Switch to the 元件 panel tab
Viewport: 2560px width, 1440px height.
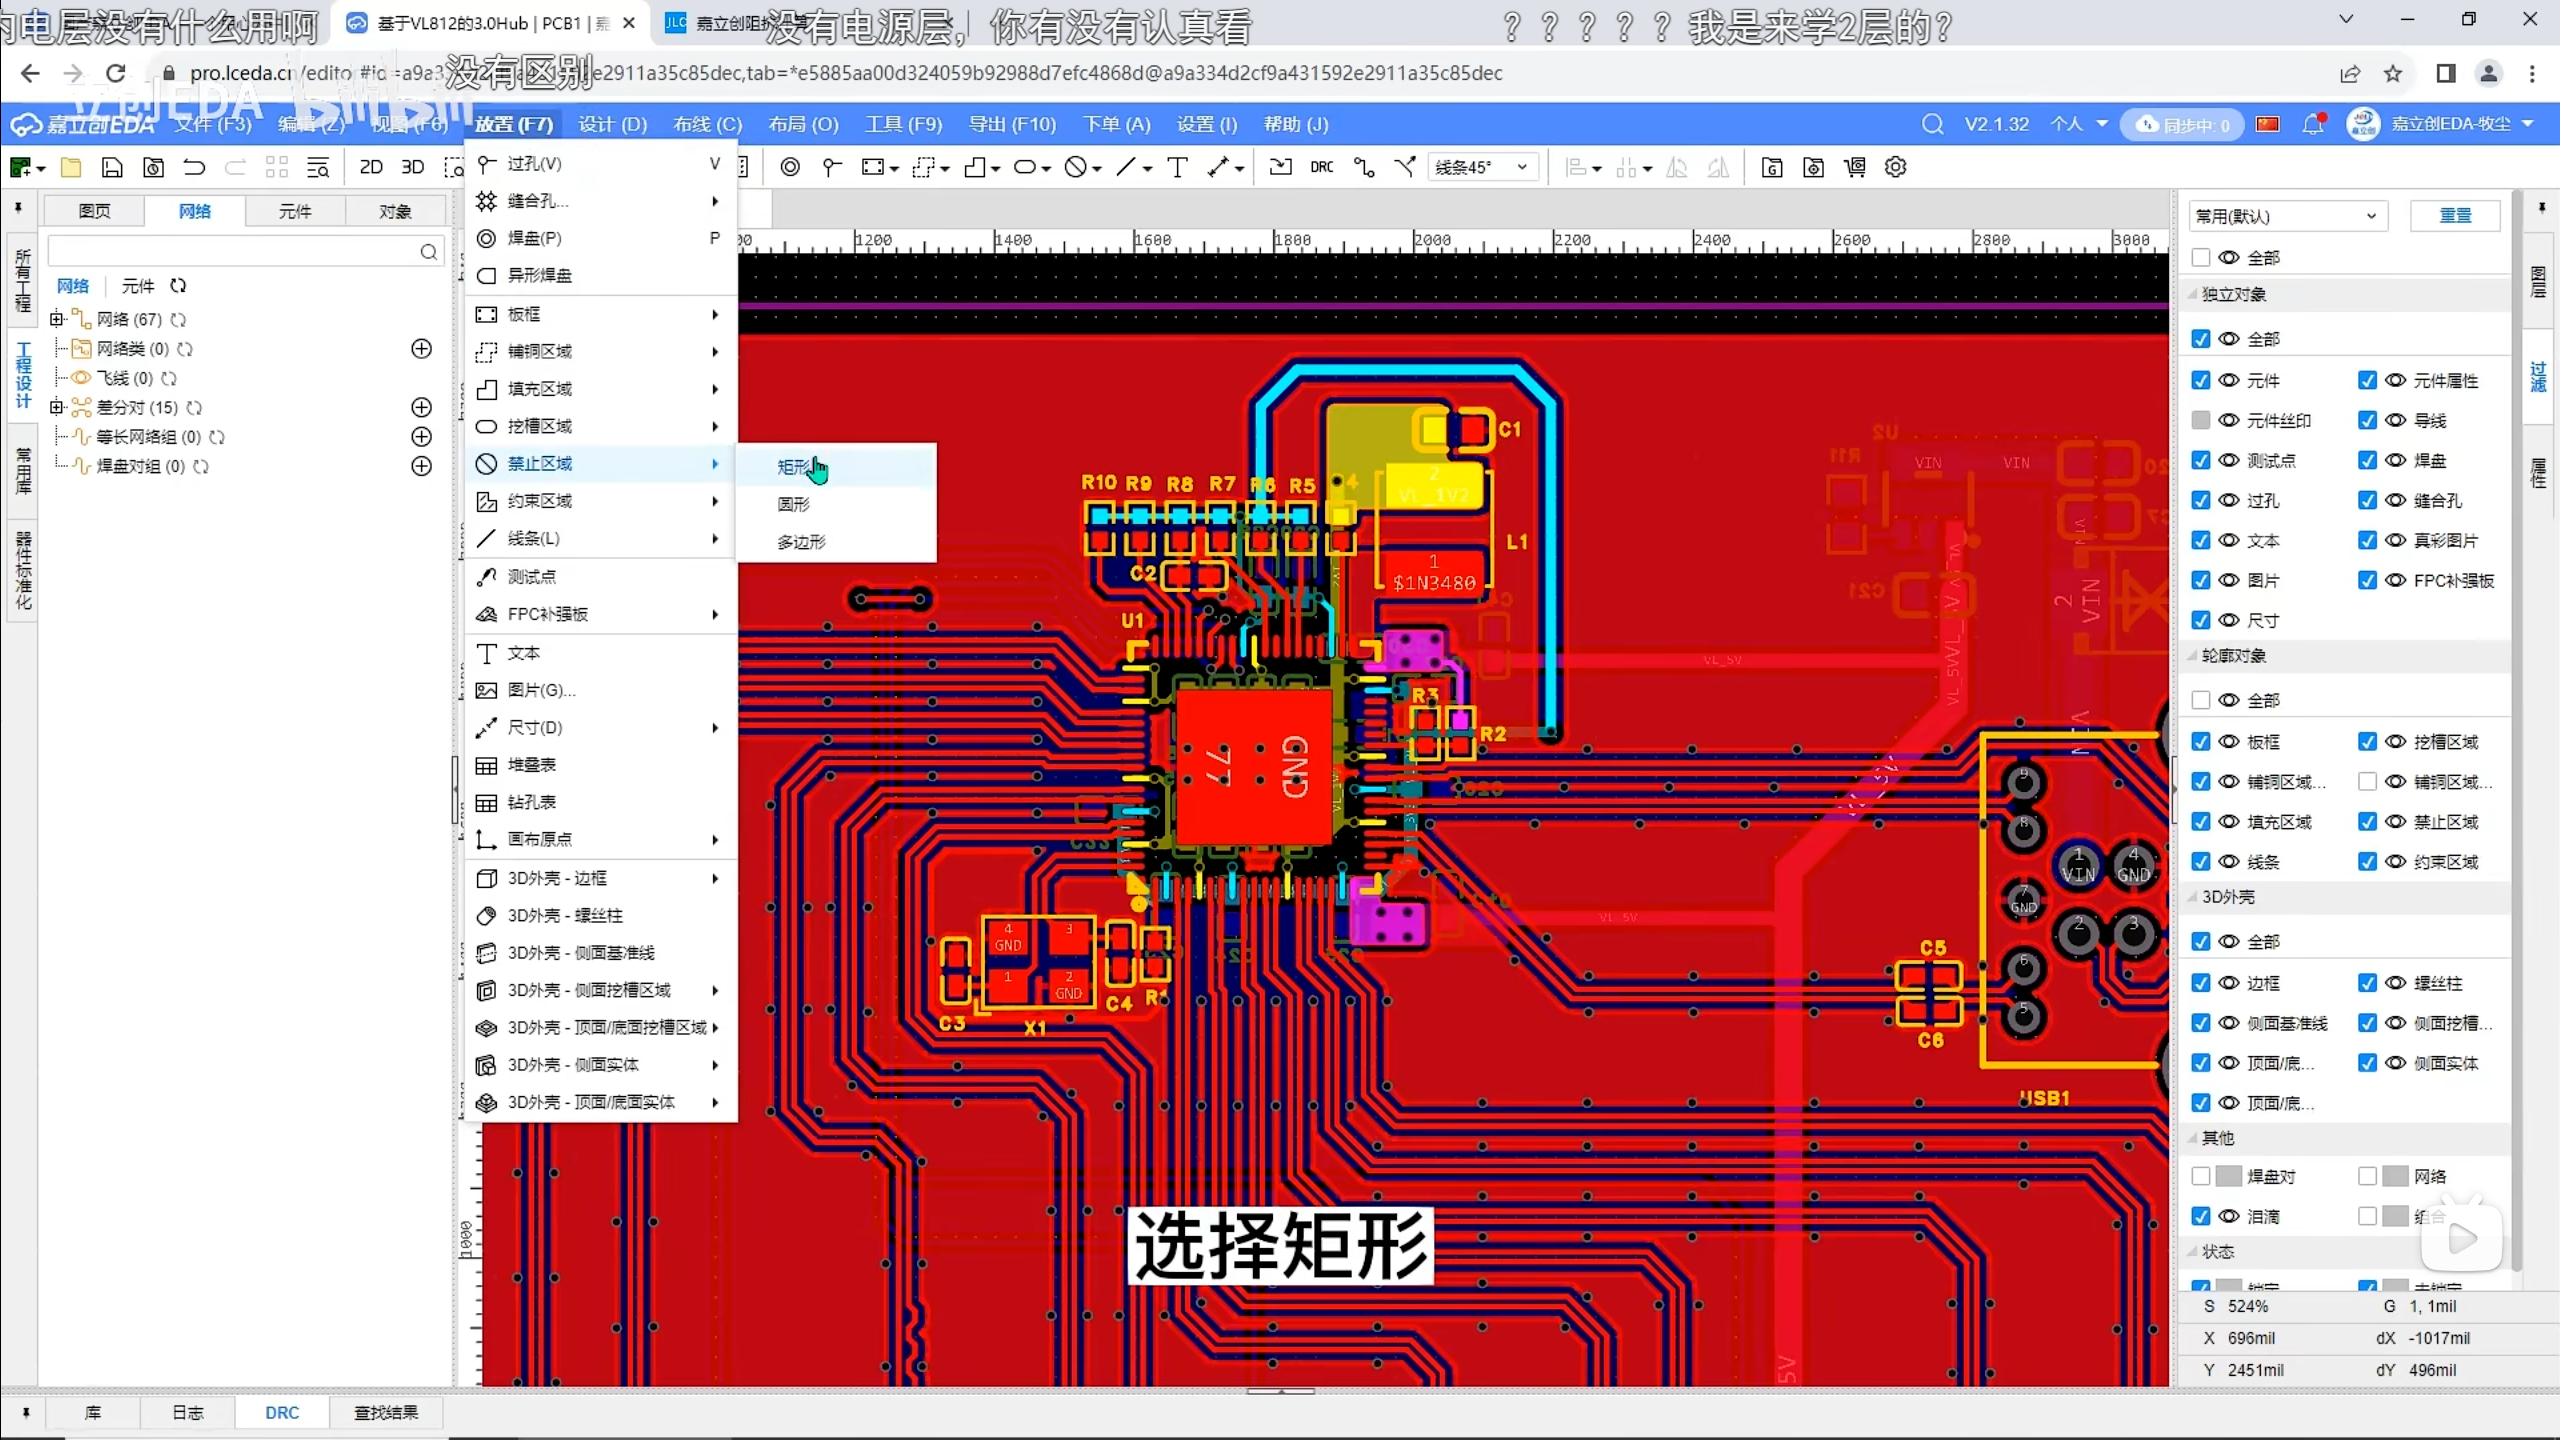pyautogui.click(x=295, y=211)
